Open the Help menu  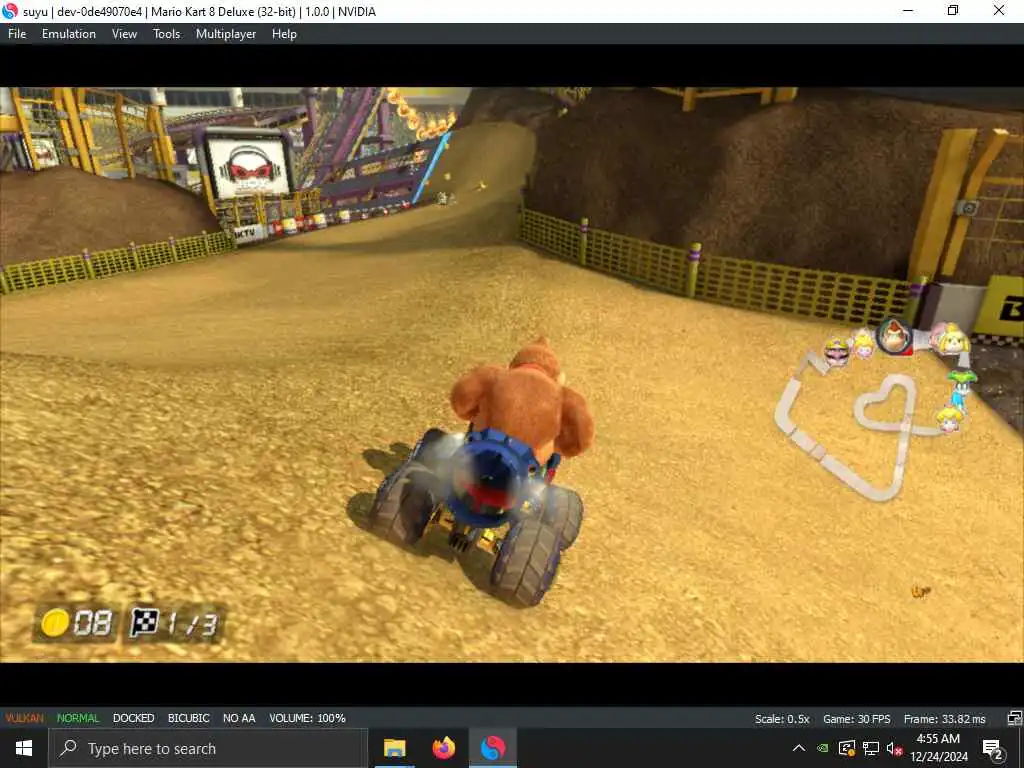click(x=284, y=34)
